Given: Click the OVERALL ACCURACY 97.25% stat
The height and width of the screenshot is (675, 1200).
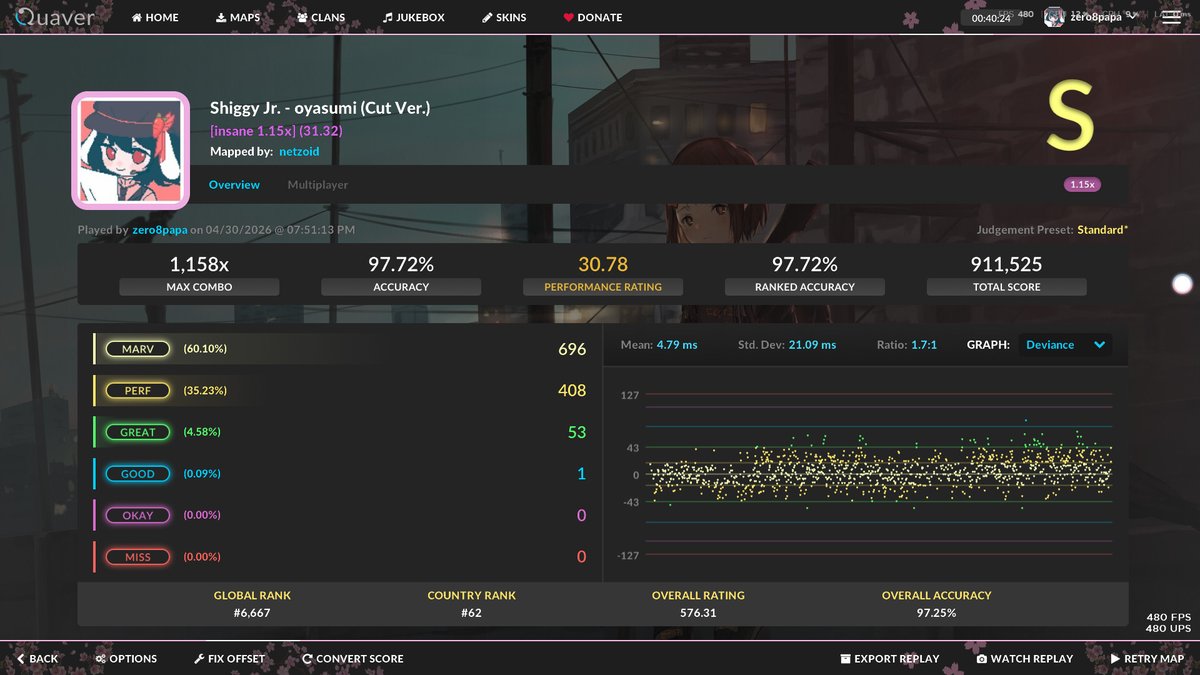Looking at the screenshot, I should click(936, 604).
